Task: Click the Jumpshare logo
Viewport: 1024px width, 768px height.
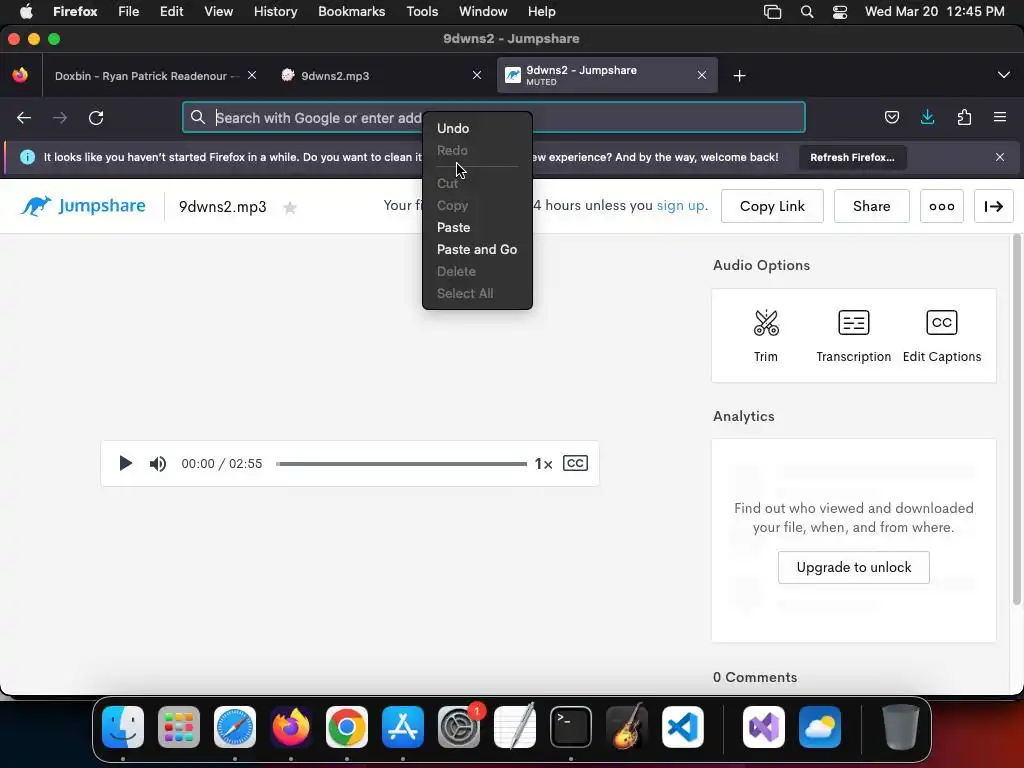Action: point(83,206)
